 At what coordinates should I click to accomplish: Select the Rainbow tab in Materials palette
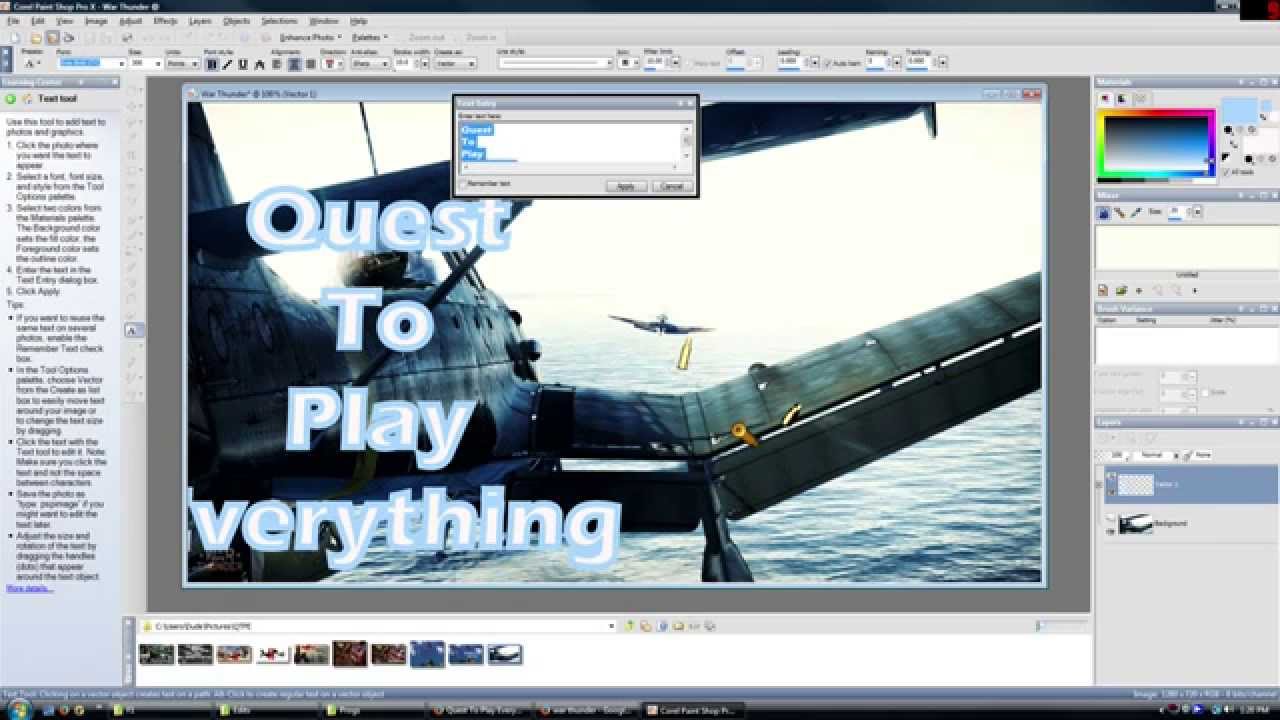[1122, 99]
